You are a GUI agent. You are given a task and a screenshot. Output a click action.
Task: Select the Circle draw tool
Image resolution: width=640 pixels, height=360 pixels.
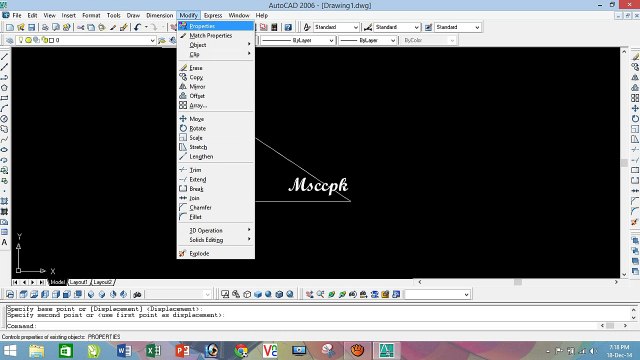[4, 119]
